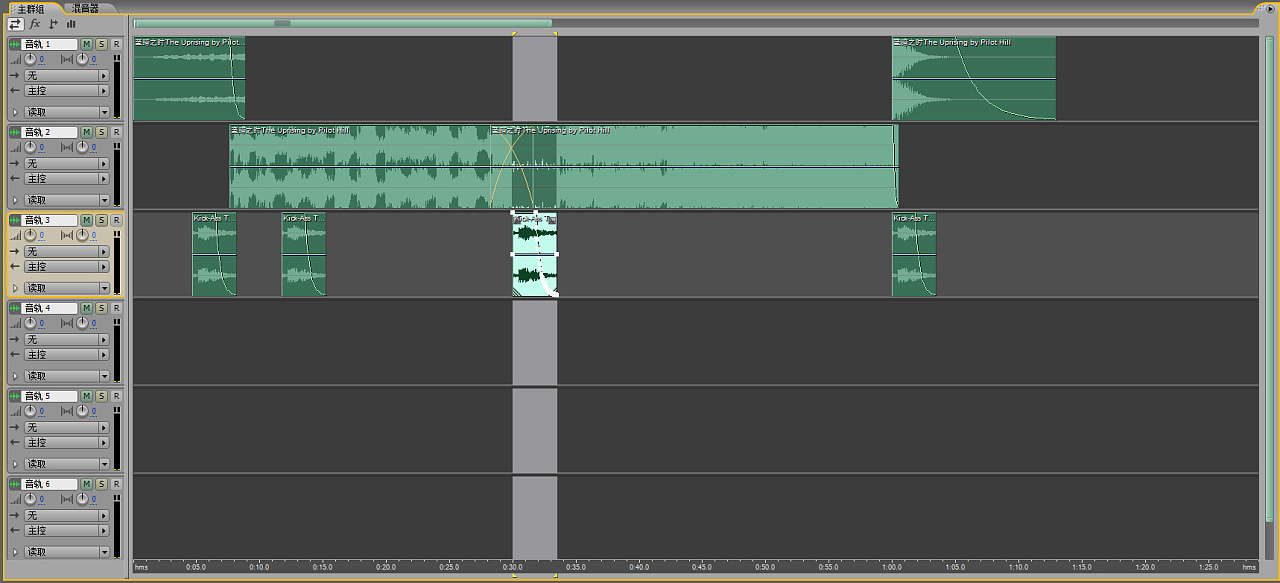Click the volume knob of 音轨 1

click(30, 60)
